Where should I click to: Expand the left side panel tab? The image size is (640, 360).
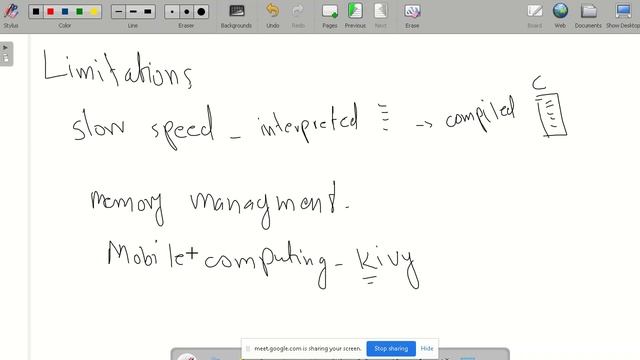tap(6, 53)
